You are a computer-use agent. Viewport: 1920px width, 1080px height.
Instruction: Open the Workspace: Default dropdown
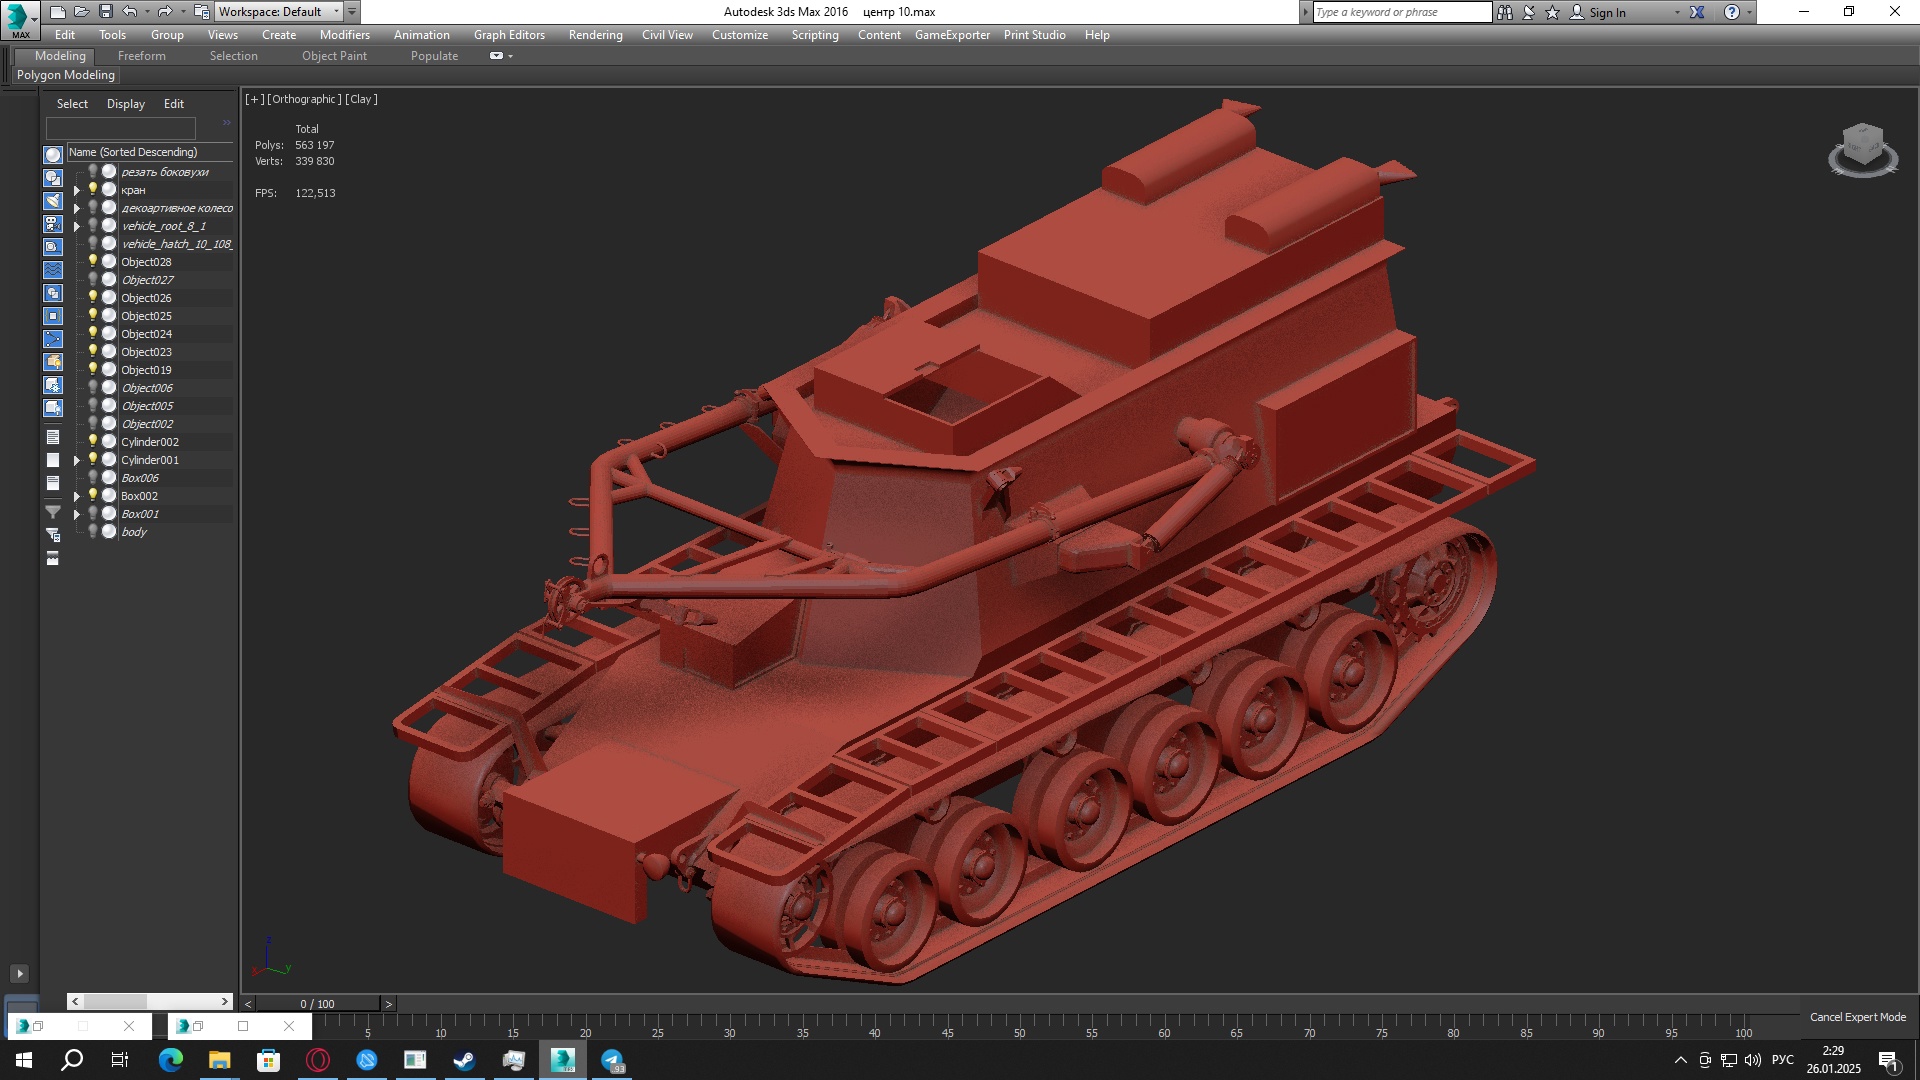click(279, 12)
